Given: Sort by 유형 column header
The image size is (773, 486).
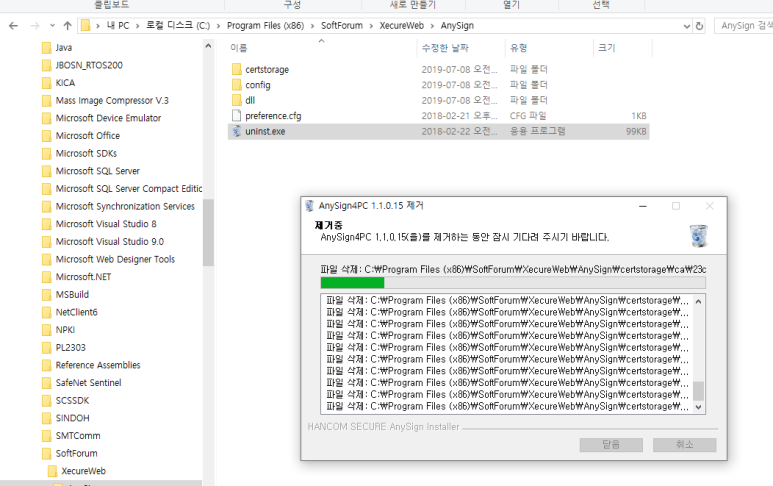Looking at the screenshot, I should (x=518, y=48).
